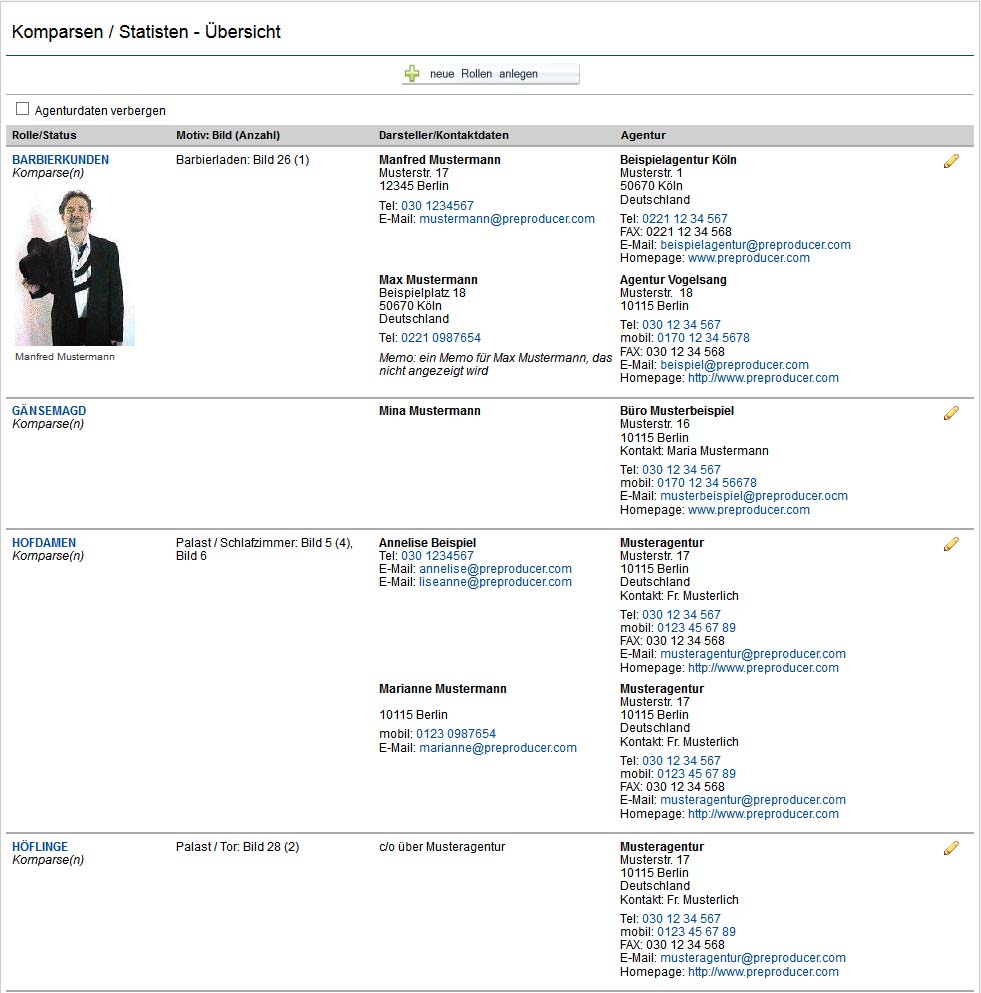
Task: Click Max Mustermann's phone 0221 0987654
Action: pos(441,338)
